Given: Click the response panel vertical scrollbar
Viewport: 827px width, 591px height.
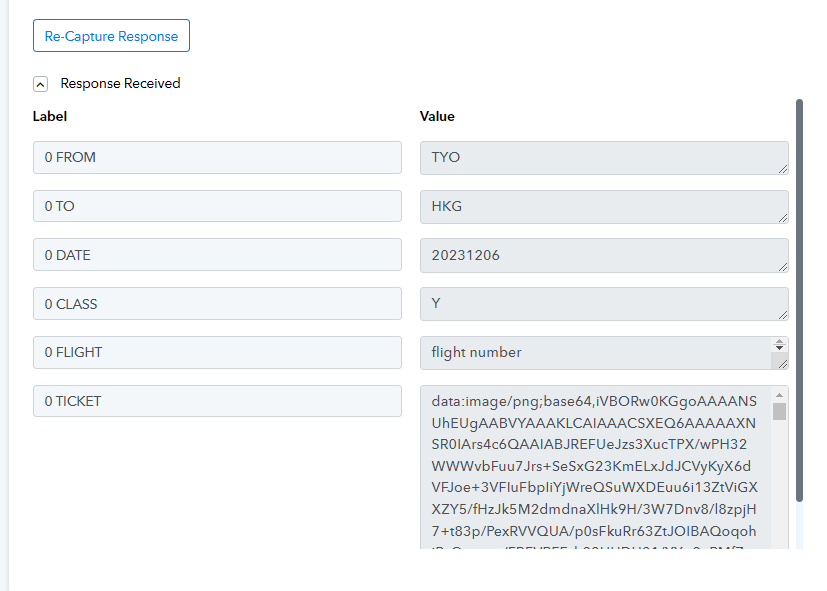Looking at the screenshot, I should point(800,300).
